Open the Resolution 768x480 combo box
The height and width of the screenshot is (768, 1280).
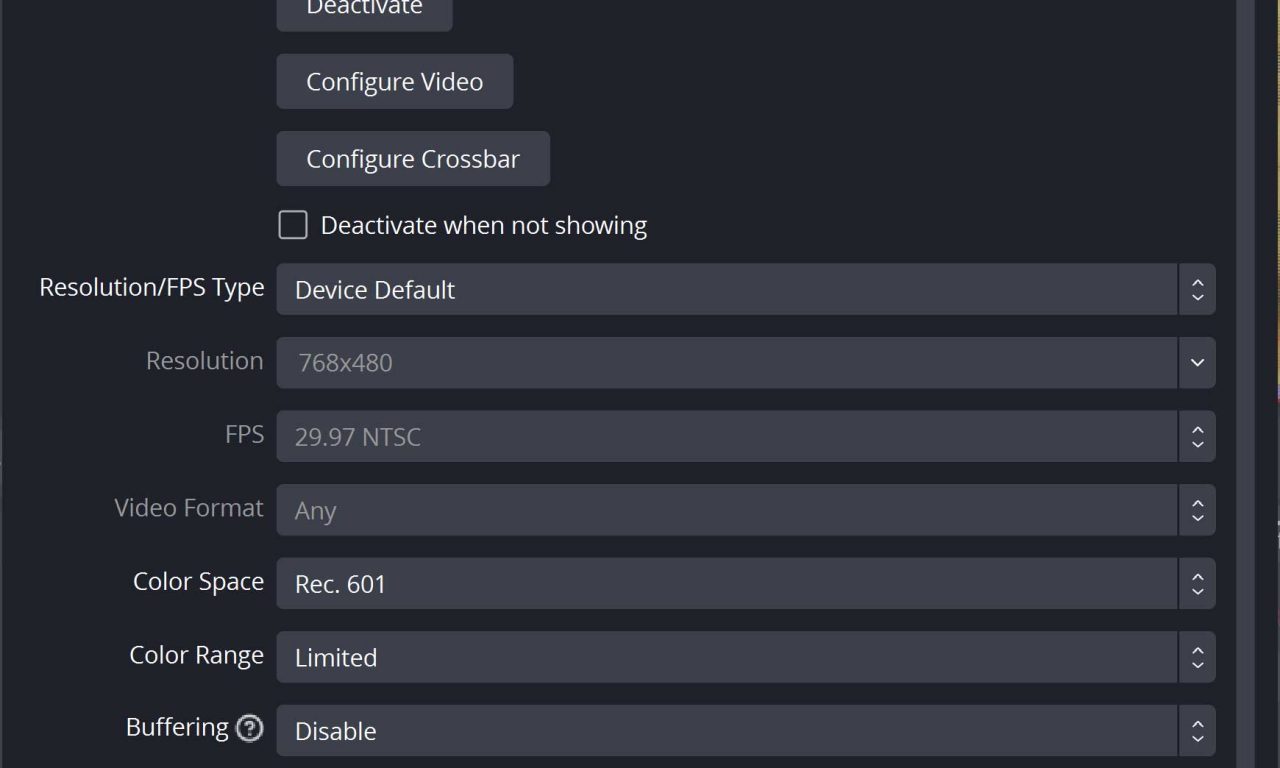pyautogui.click(x=726, y=363)
